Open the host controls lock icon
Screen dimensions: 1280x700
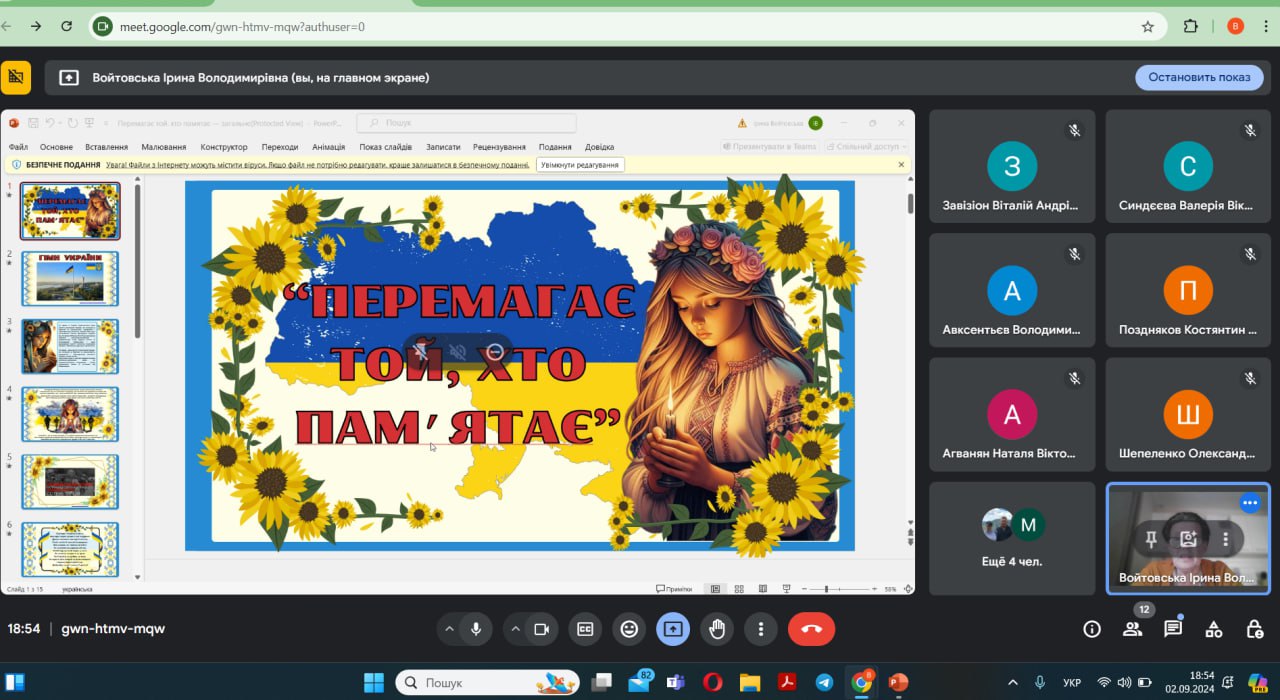coord(1254,629)
